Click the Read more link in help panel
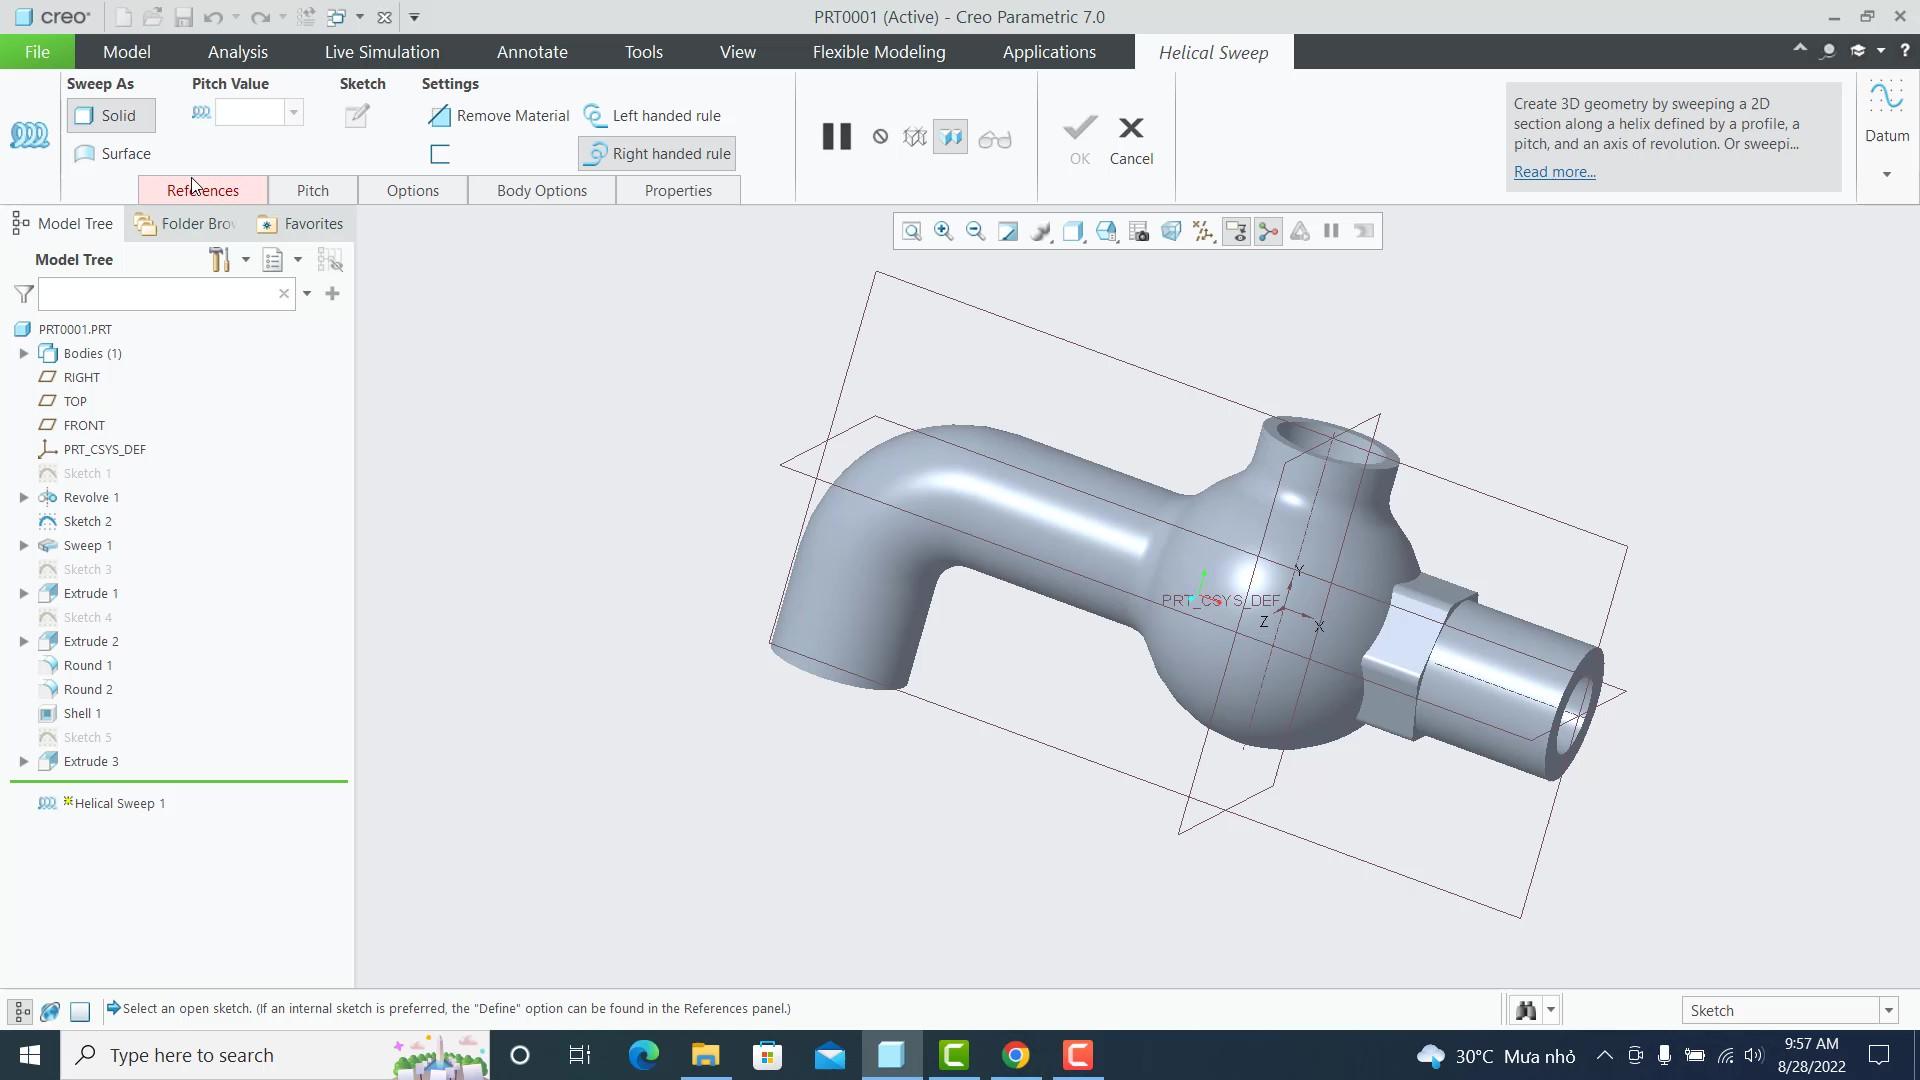Viewport: 1920px width, 1080px height. pyautogui.click(x=1554, y=171)
